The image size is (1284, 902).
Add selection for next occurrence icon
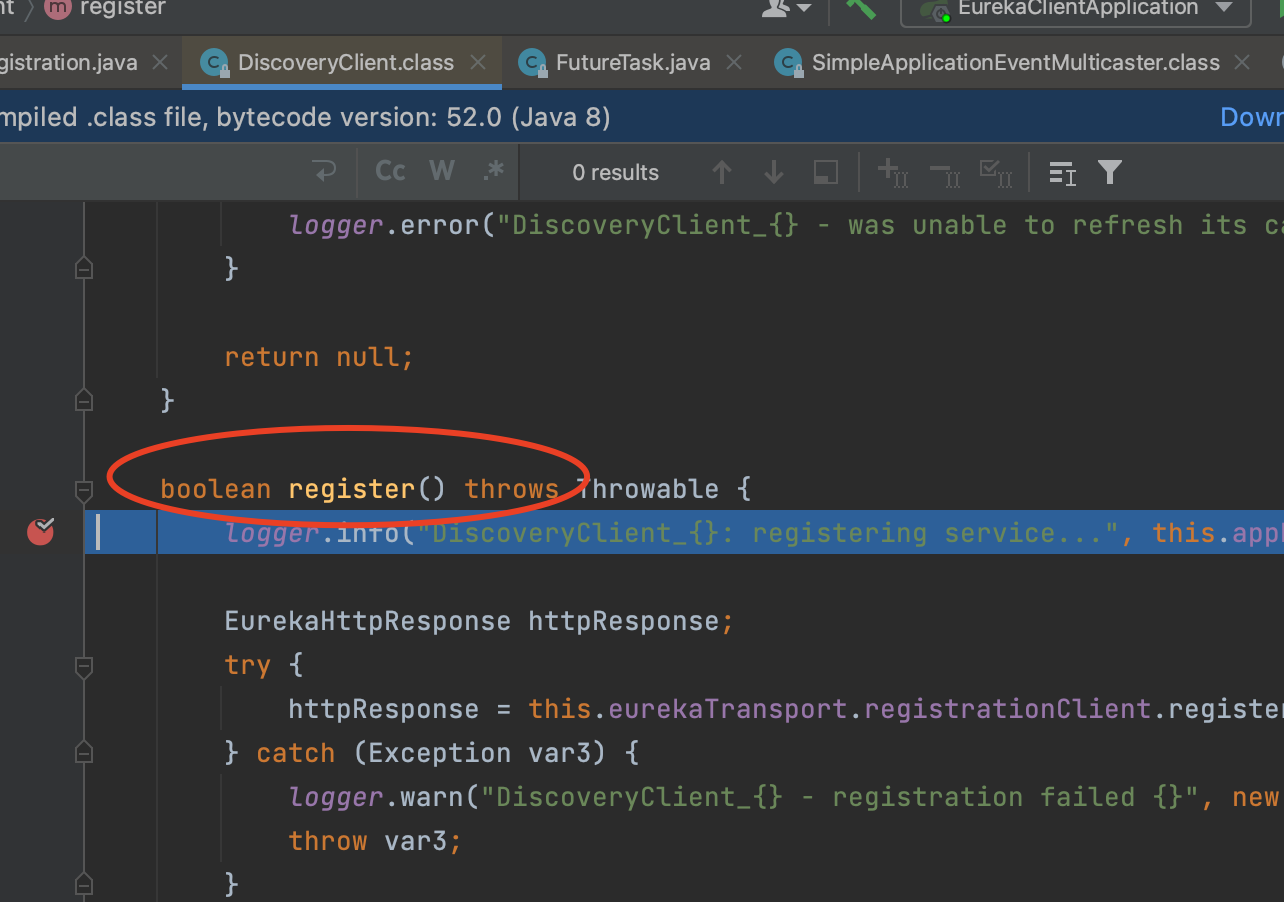tap(892, 173)
